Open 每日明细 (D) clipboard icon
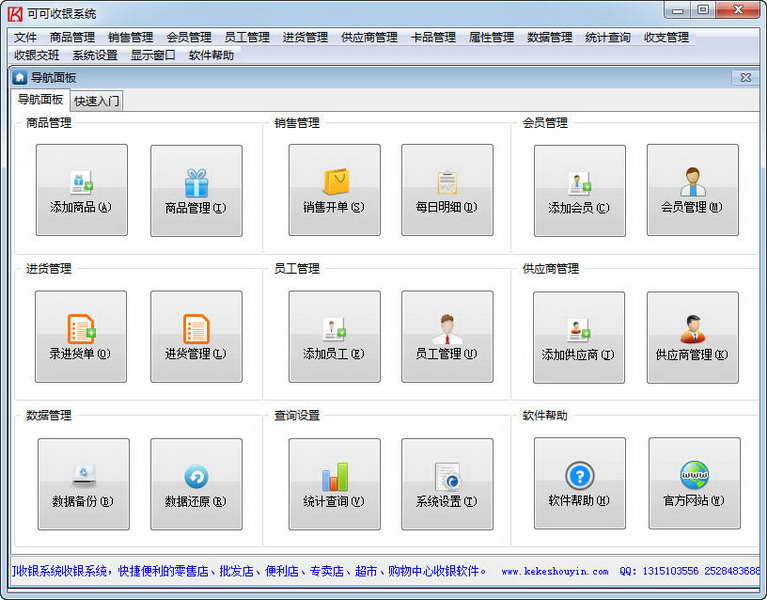Image resolution: width=767 pixels, height=600 pixels. 447,190
